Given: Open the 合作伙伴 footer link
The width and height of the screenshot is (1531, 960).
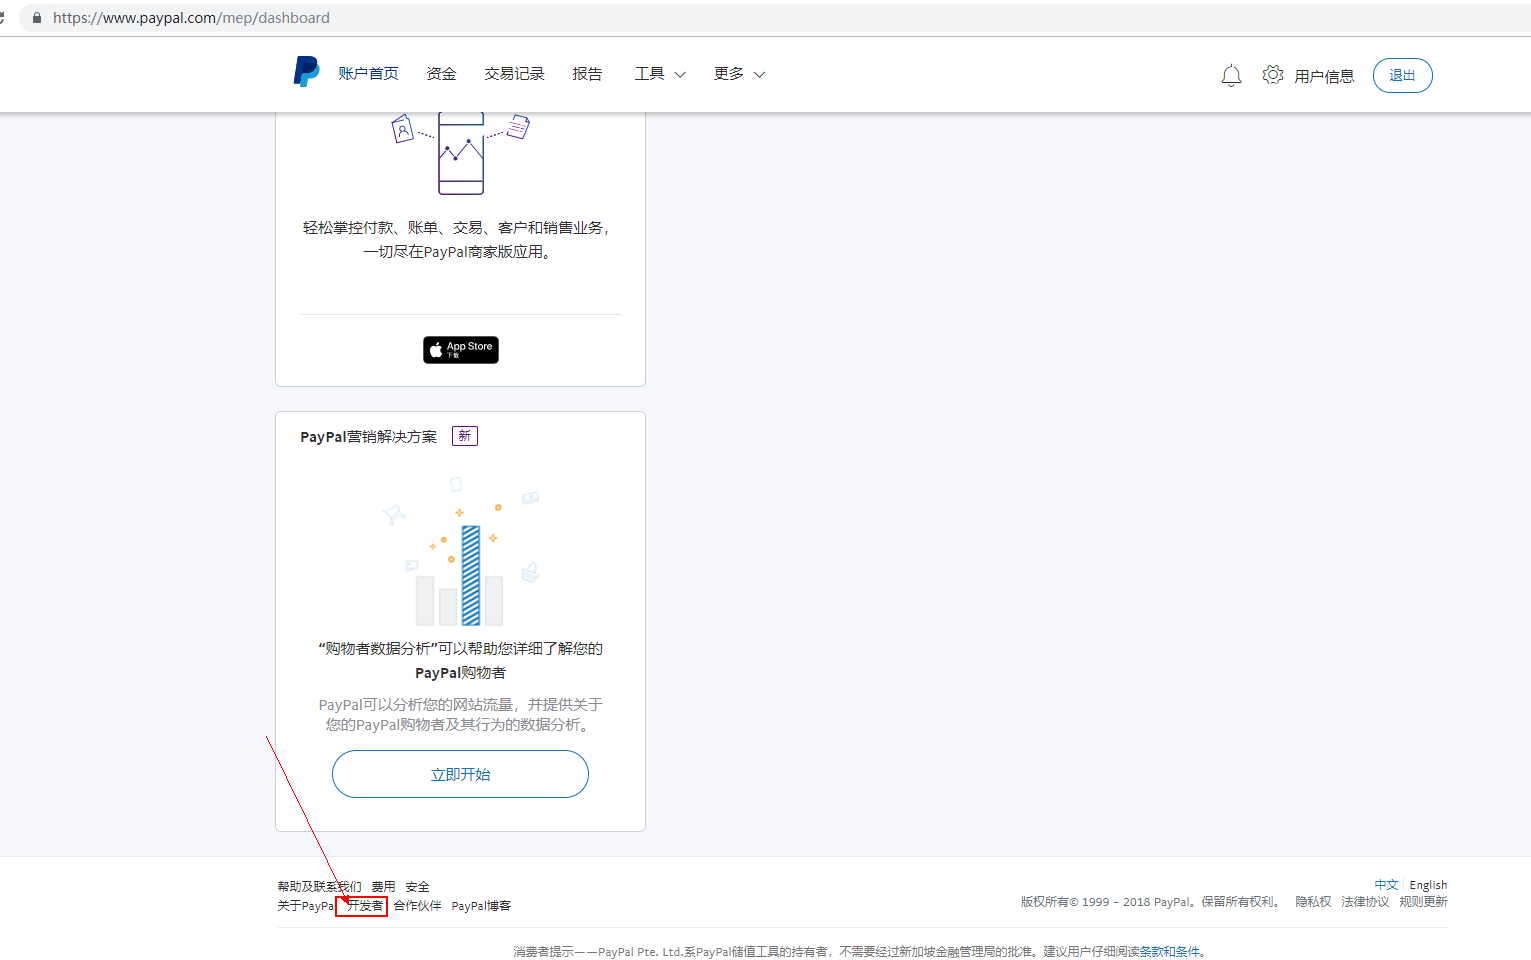Looking at the screenshot, I should pyautogui.click(x=417, y=906).
